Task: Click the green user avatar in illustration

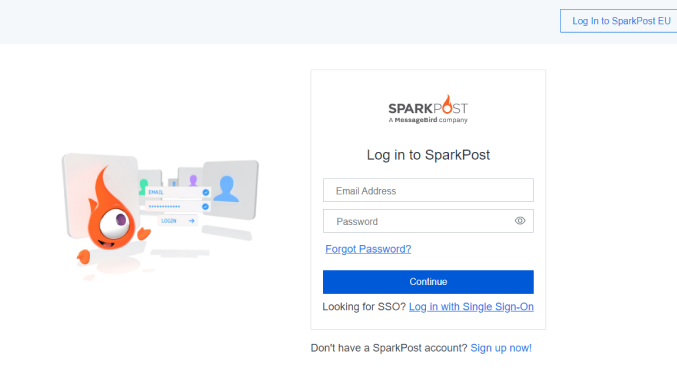Action: (x=143, y=186)
